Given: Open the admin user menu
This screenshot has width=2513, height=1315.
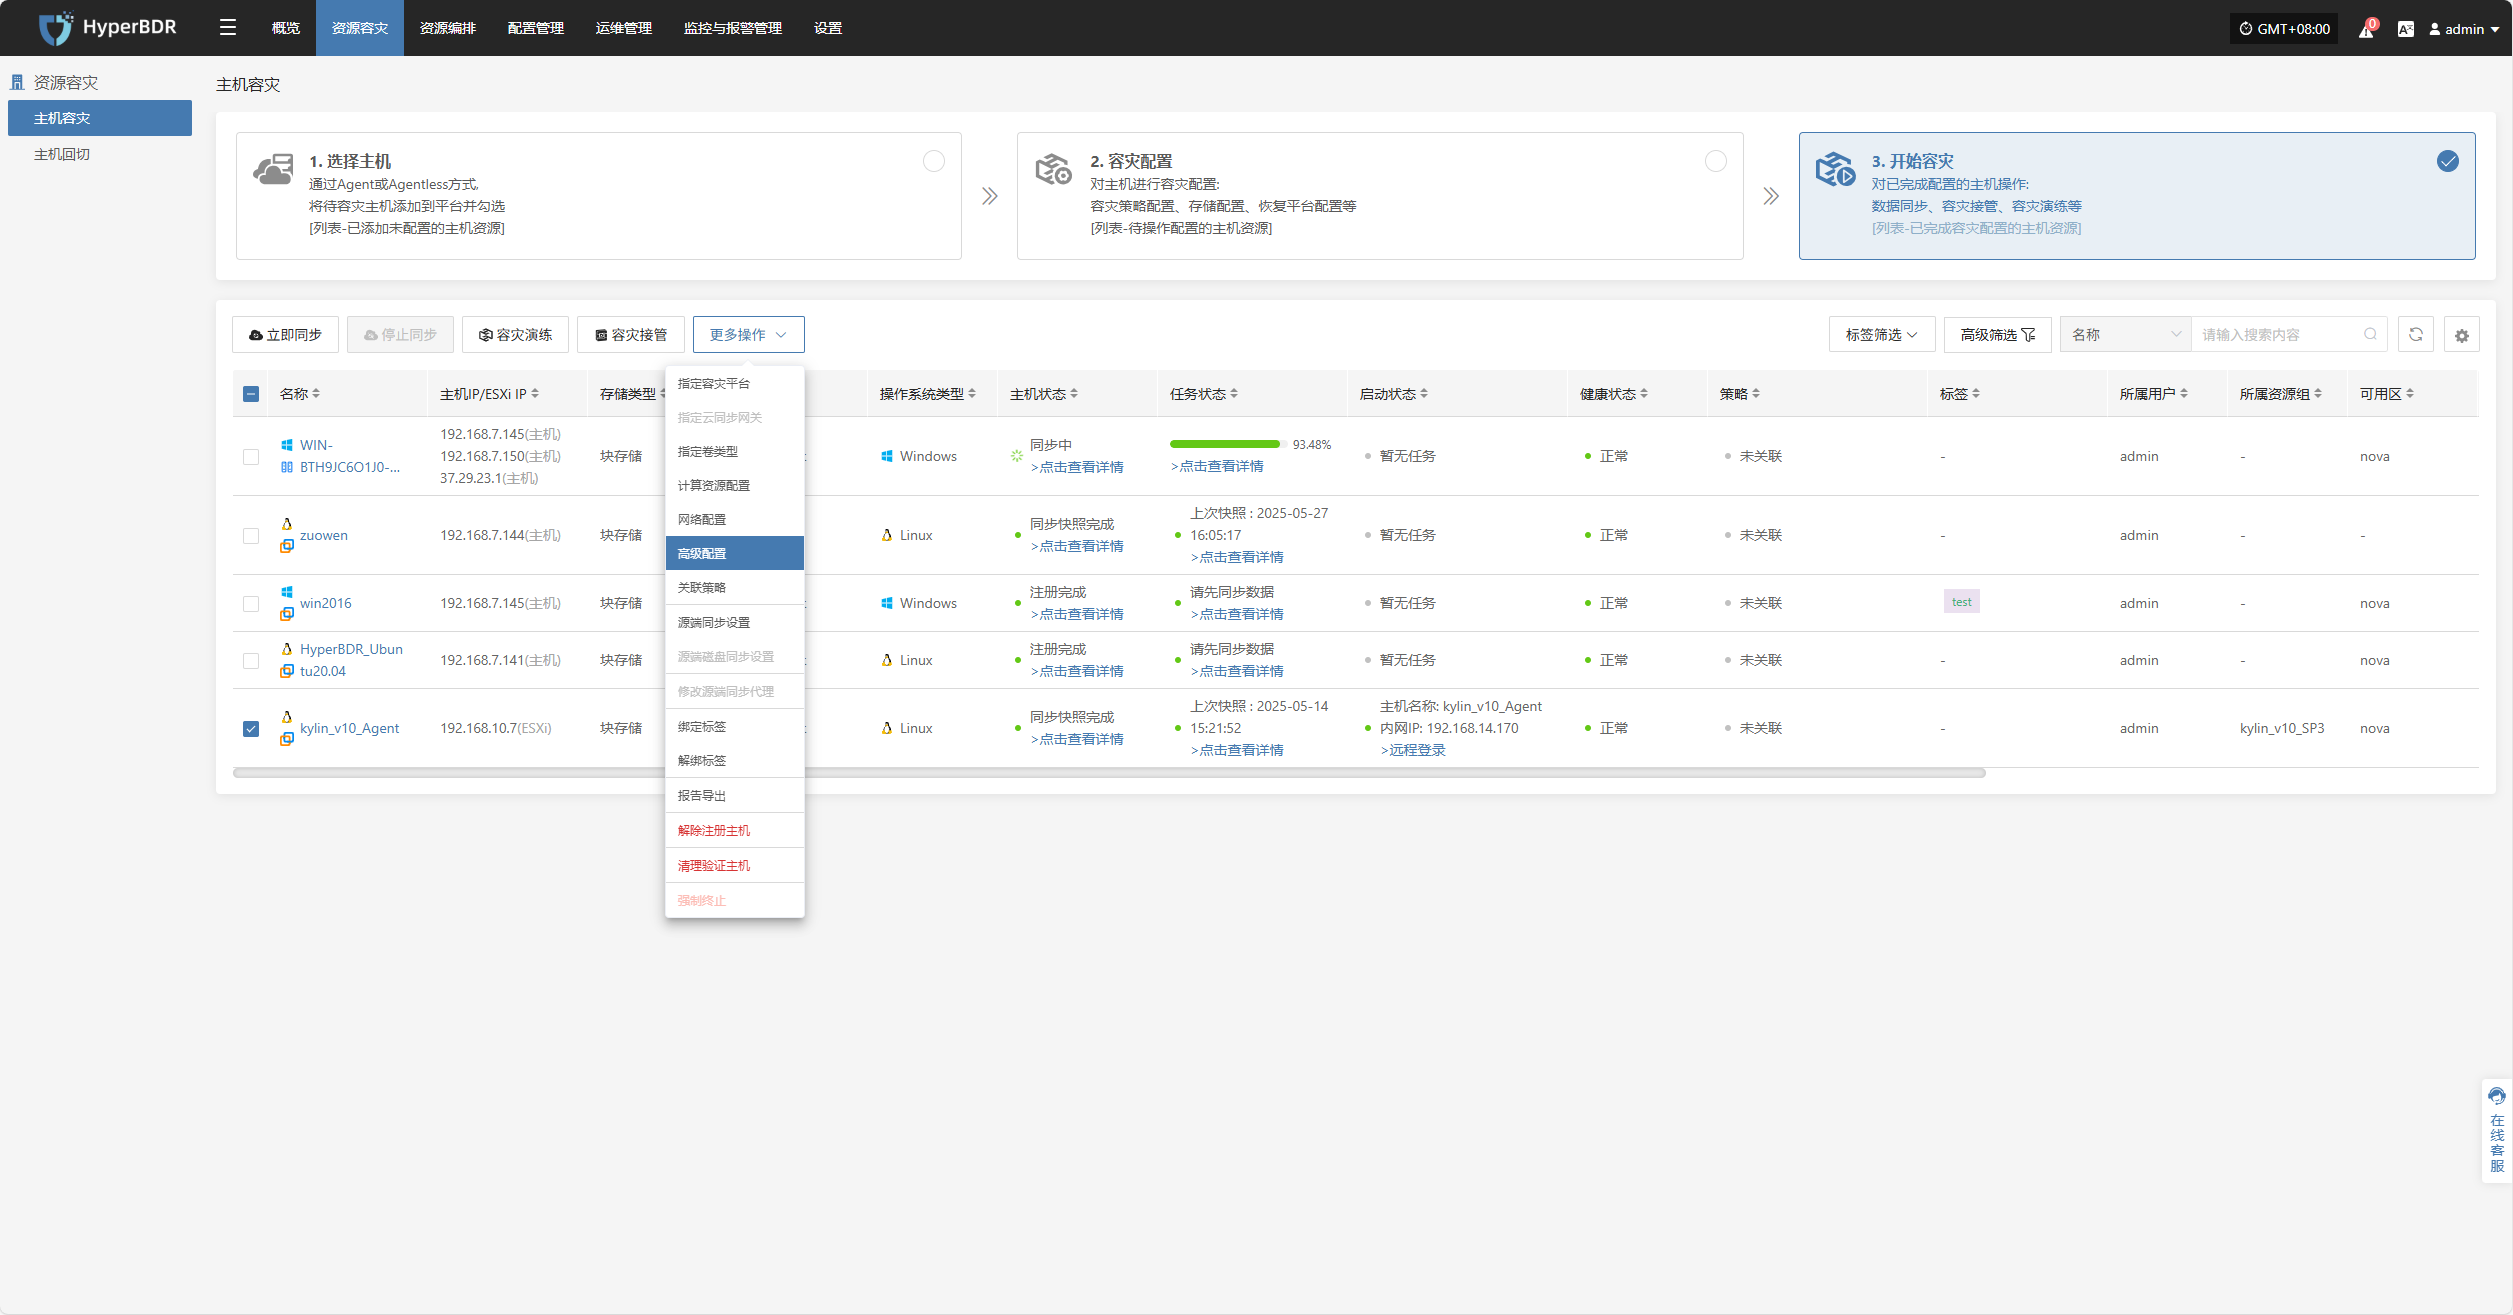Looking at the screenshot, I should [2464, 28].
